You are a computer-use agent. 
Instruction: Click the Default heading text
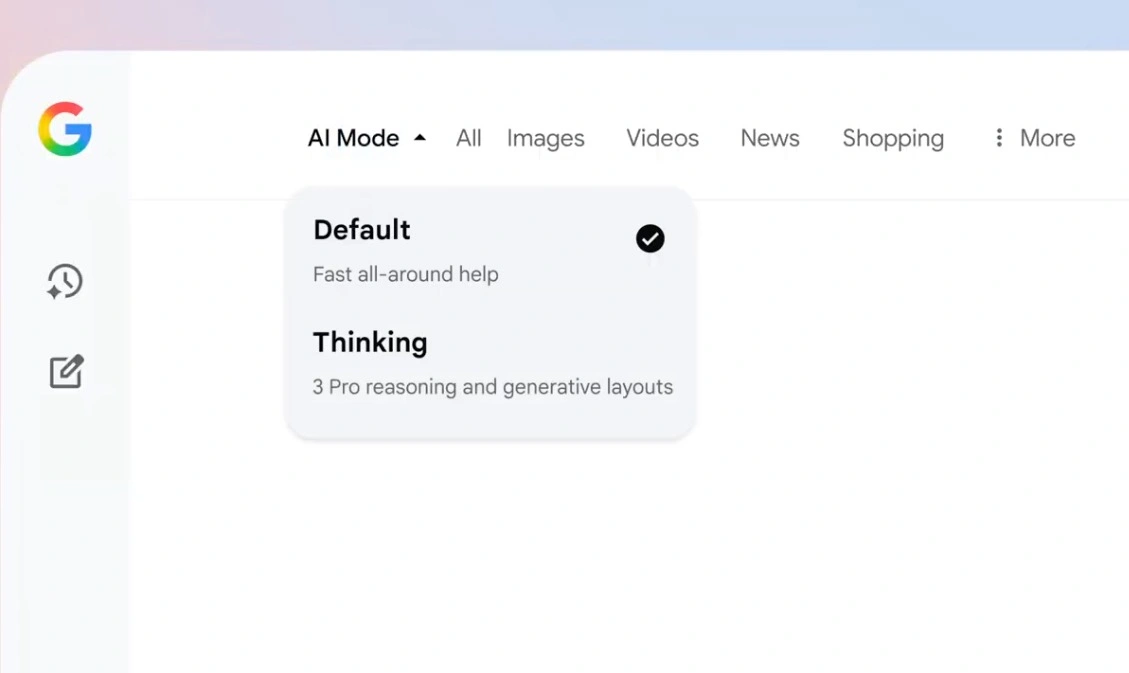point(361,230)
